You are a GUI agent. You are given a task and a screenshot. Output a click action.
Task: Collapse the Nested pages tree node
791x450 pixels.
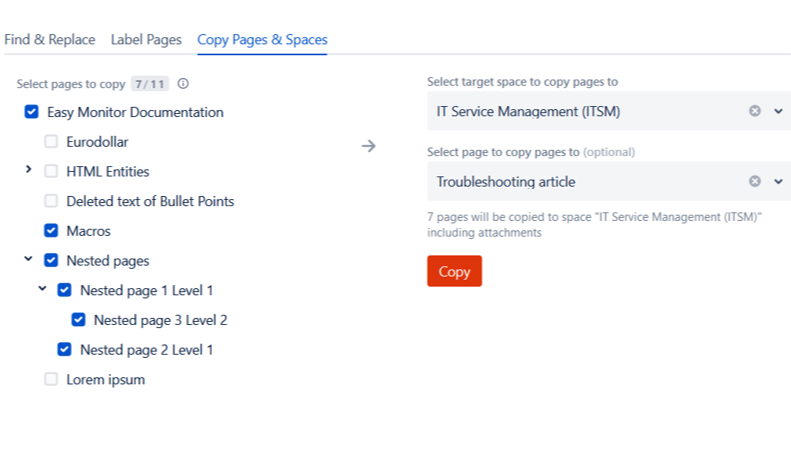coord(28,260)
